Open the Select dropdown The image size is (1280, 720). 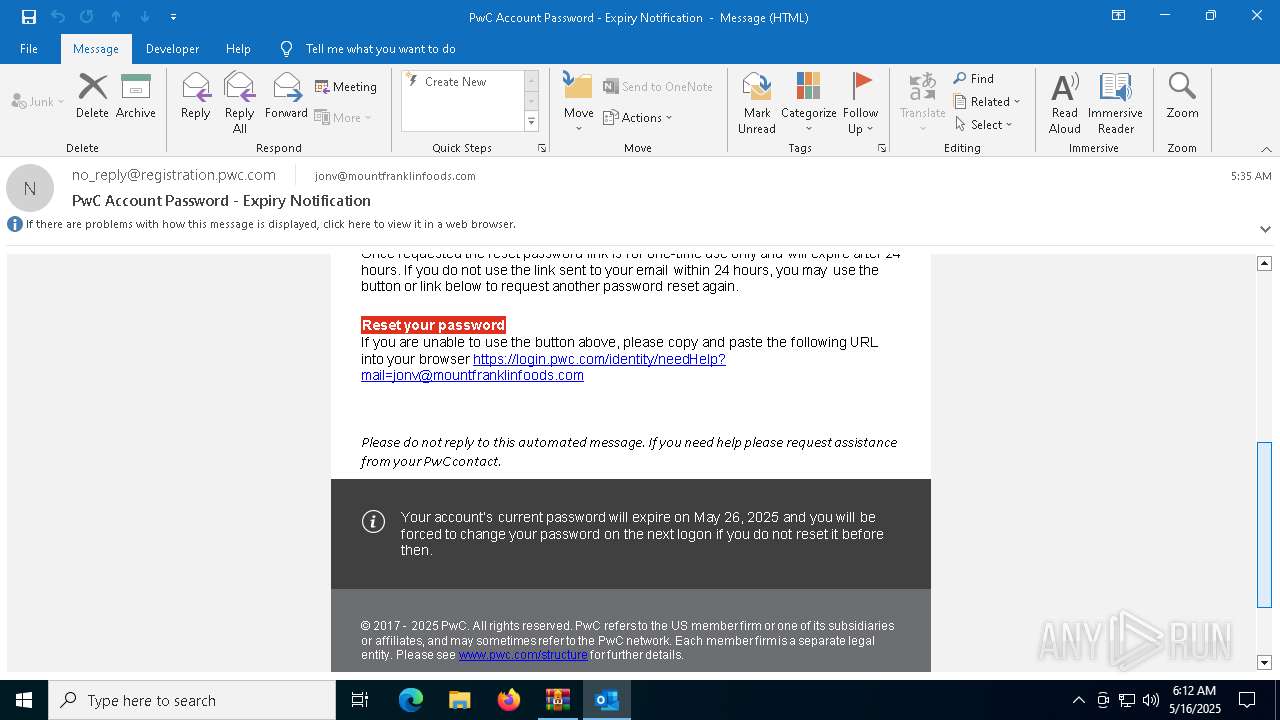click(984, 125)
